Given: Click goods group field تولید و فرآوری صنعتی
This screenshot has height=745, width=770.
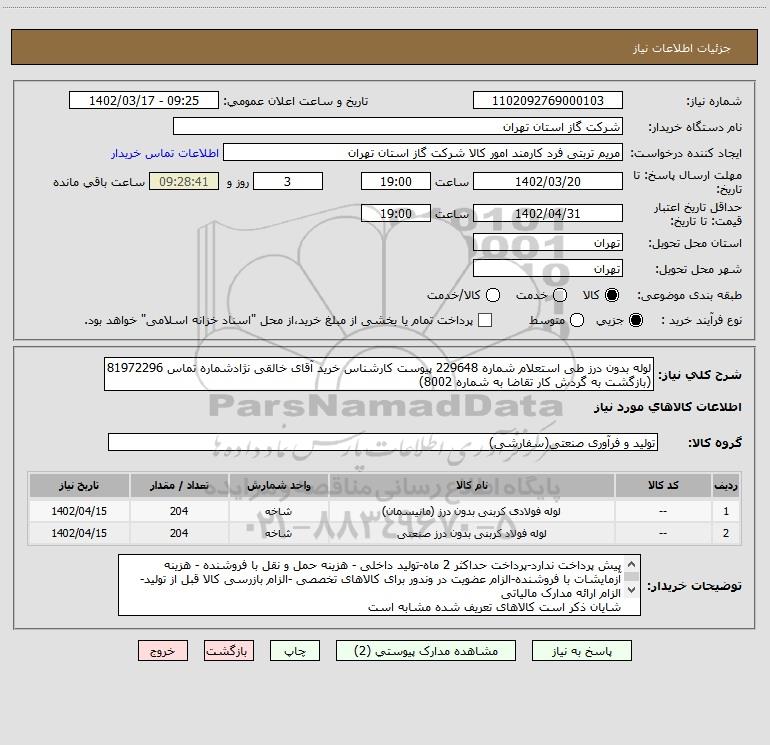Looking at the screenshot, I should pyautogui.click(x=383, y=442).
